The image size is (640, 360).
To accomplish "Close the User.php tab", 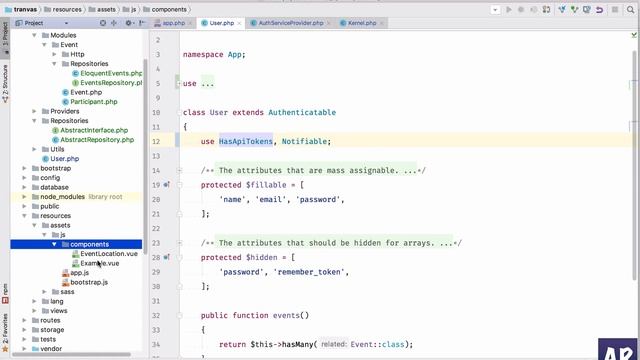I will [x=239, y=24].
